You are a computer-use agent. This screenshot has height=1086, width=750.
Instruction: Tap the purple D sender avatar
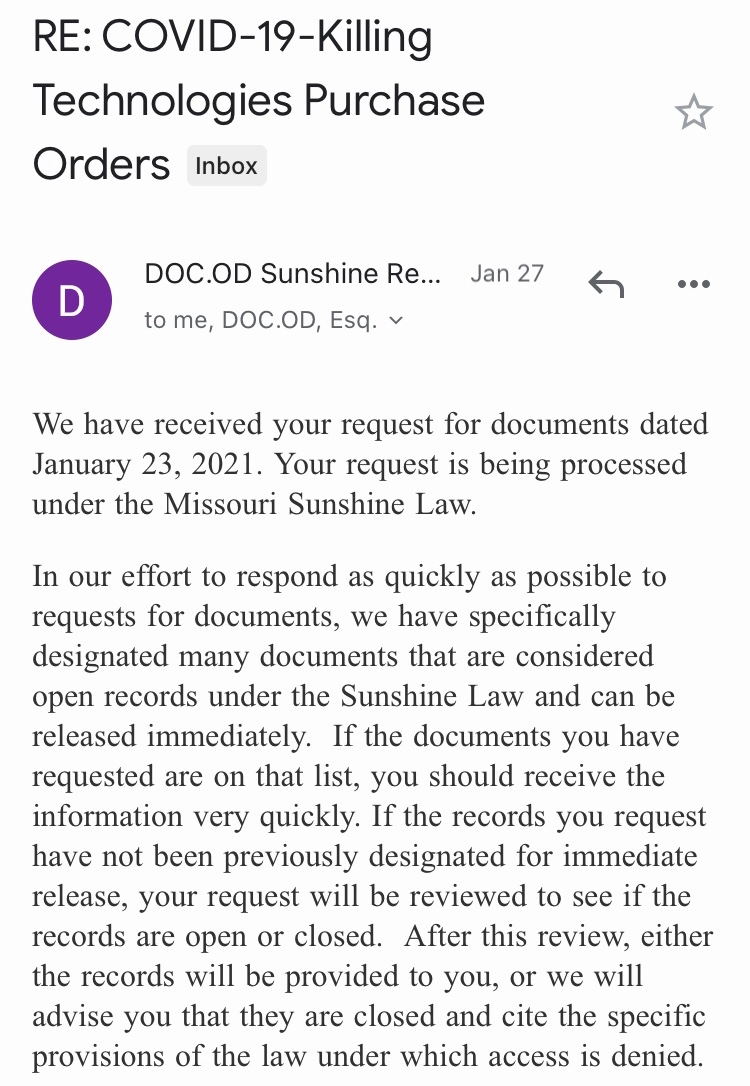[71, 299]
